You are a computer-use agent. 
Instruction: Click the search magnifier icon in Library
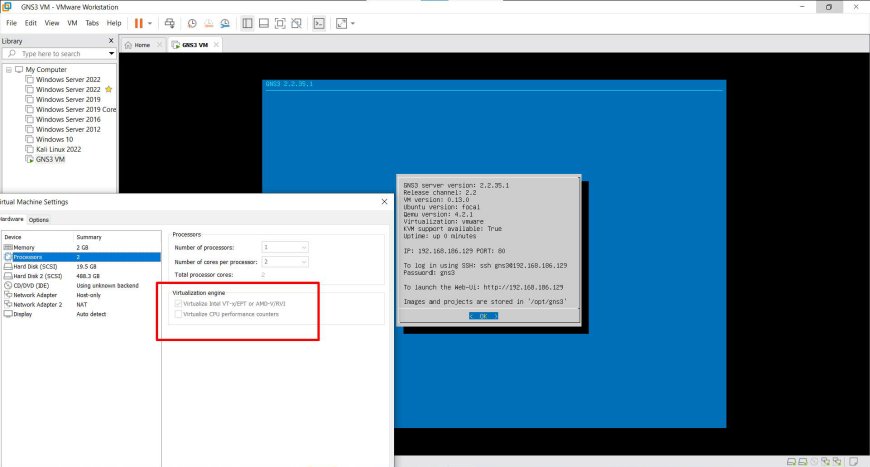click(x=12, y=53)
